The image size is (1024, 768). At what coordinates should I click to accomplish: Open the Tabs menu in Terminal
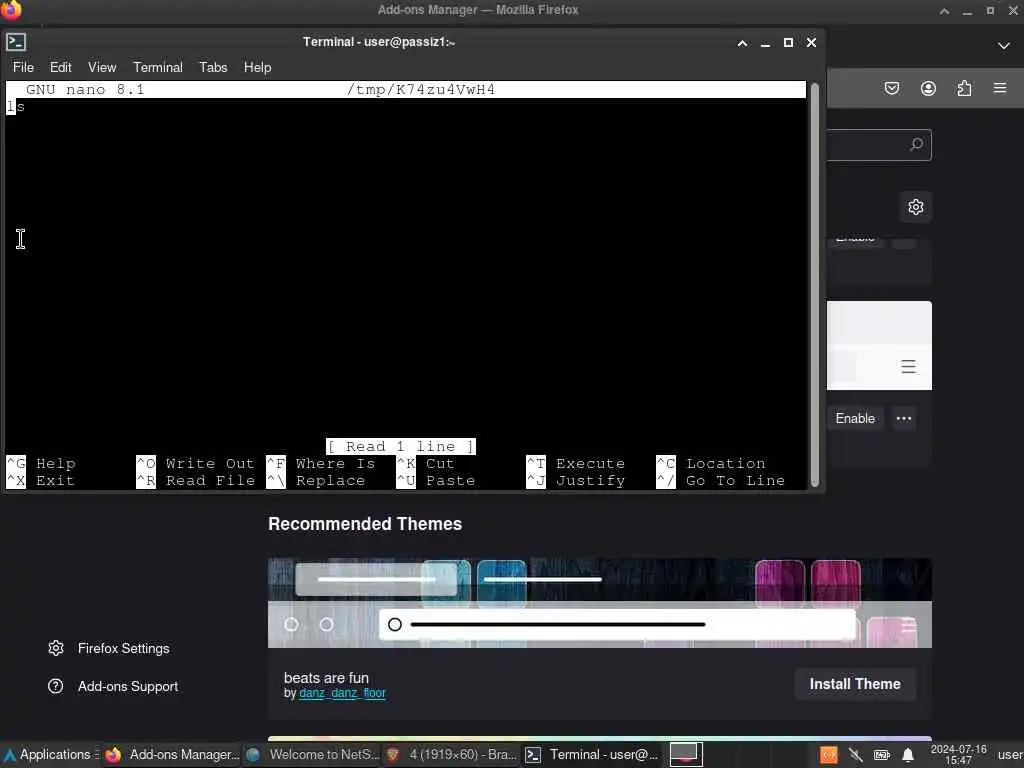213,67
